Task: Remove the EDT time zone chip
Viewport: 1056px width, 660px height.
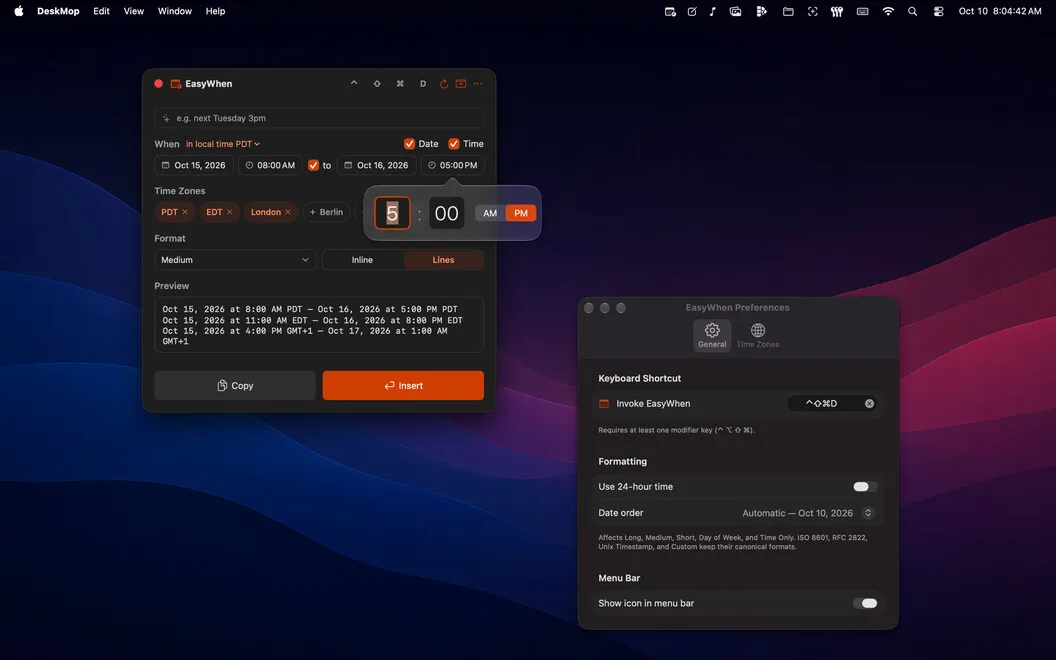Action: pos(230,212)
